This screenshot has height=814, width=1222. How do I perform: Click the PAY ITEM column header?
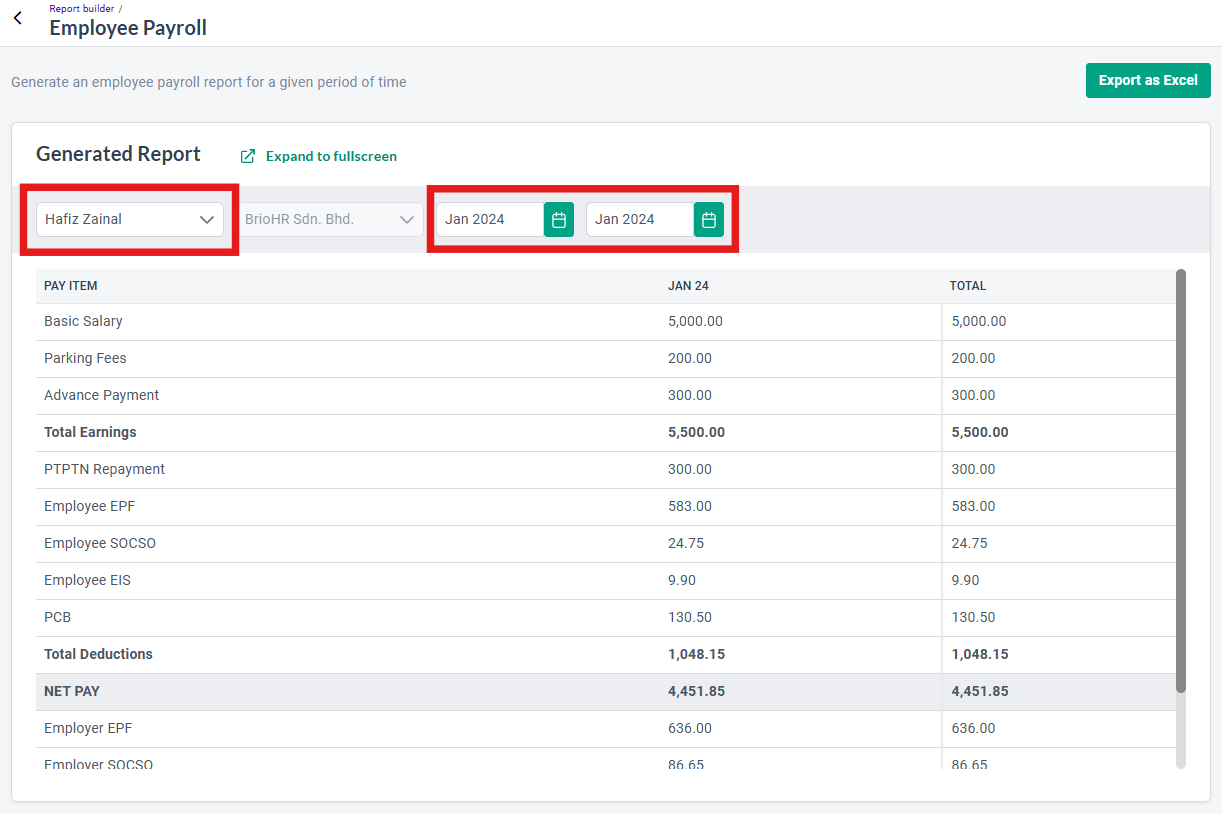[68, 285]
